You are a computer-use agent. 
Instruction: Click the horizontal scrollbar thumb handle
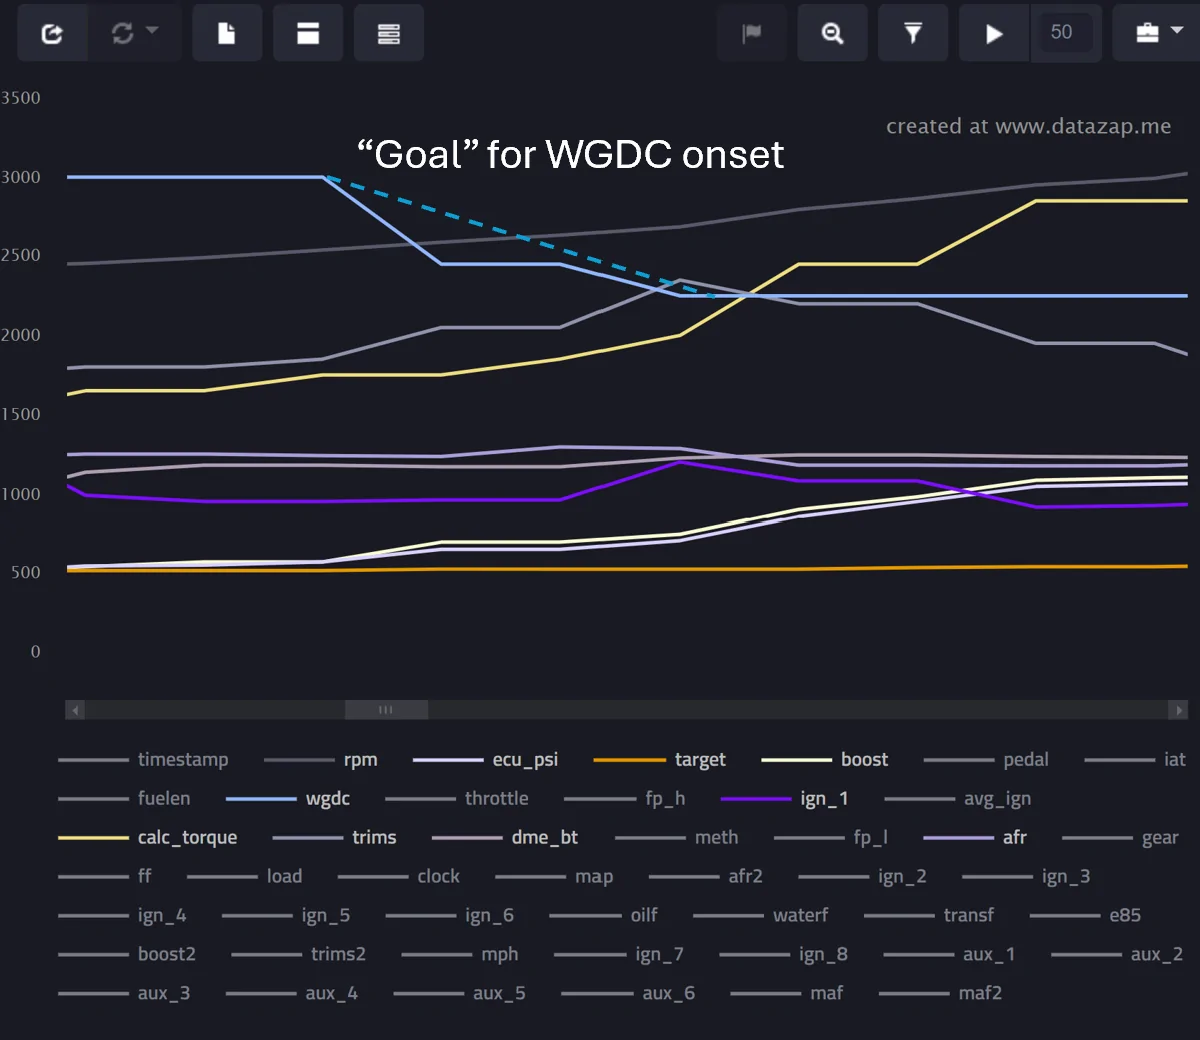pyautogui.click(x=386, y=710)
